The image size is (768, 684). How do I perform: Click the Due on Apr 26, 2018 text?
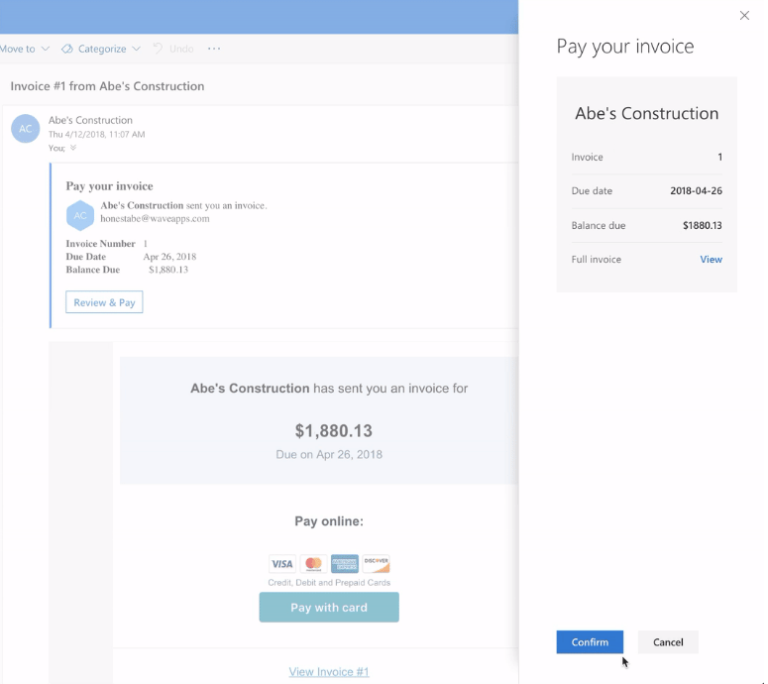[329, 454]
